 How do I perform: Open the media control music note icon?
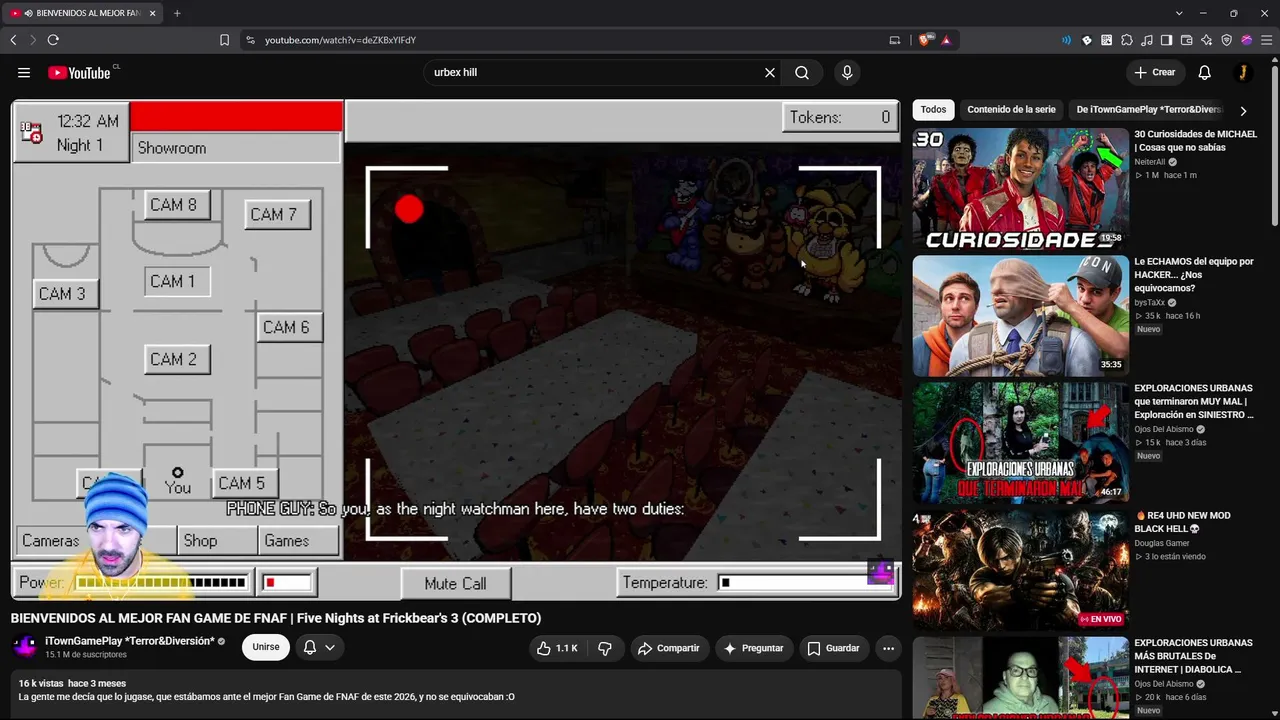tap(1147, 40)
